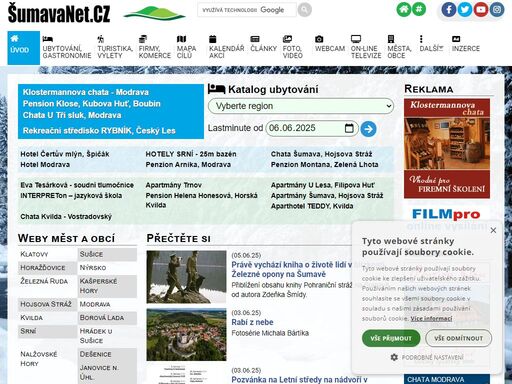Open Apartmány U Lesa, Filipova Huť
Screen dimensions: 512x384
pyautogui.click(x=323, y=185)
